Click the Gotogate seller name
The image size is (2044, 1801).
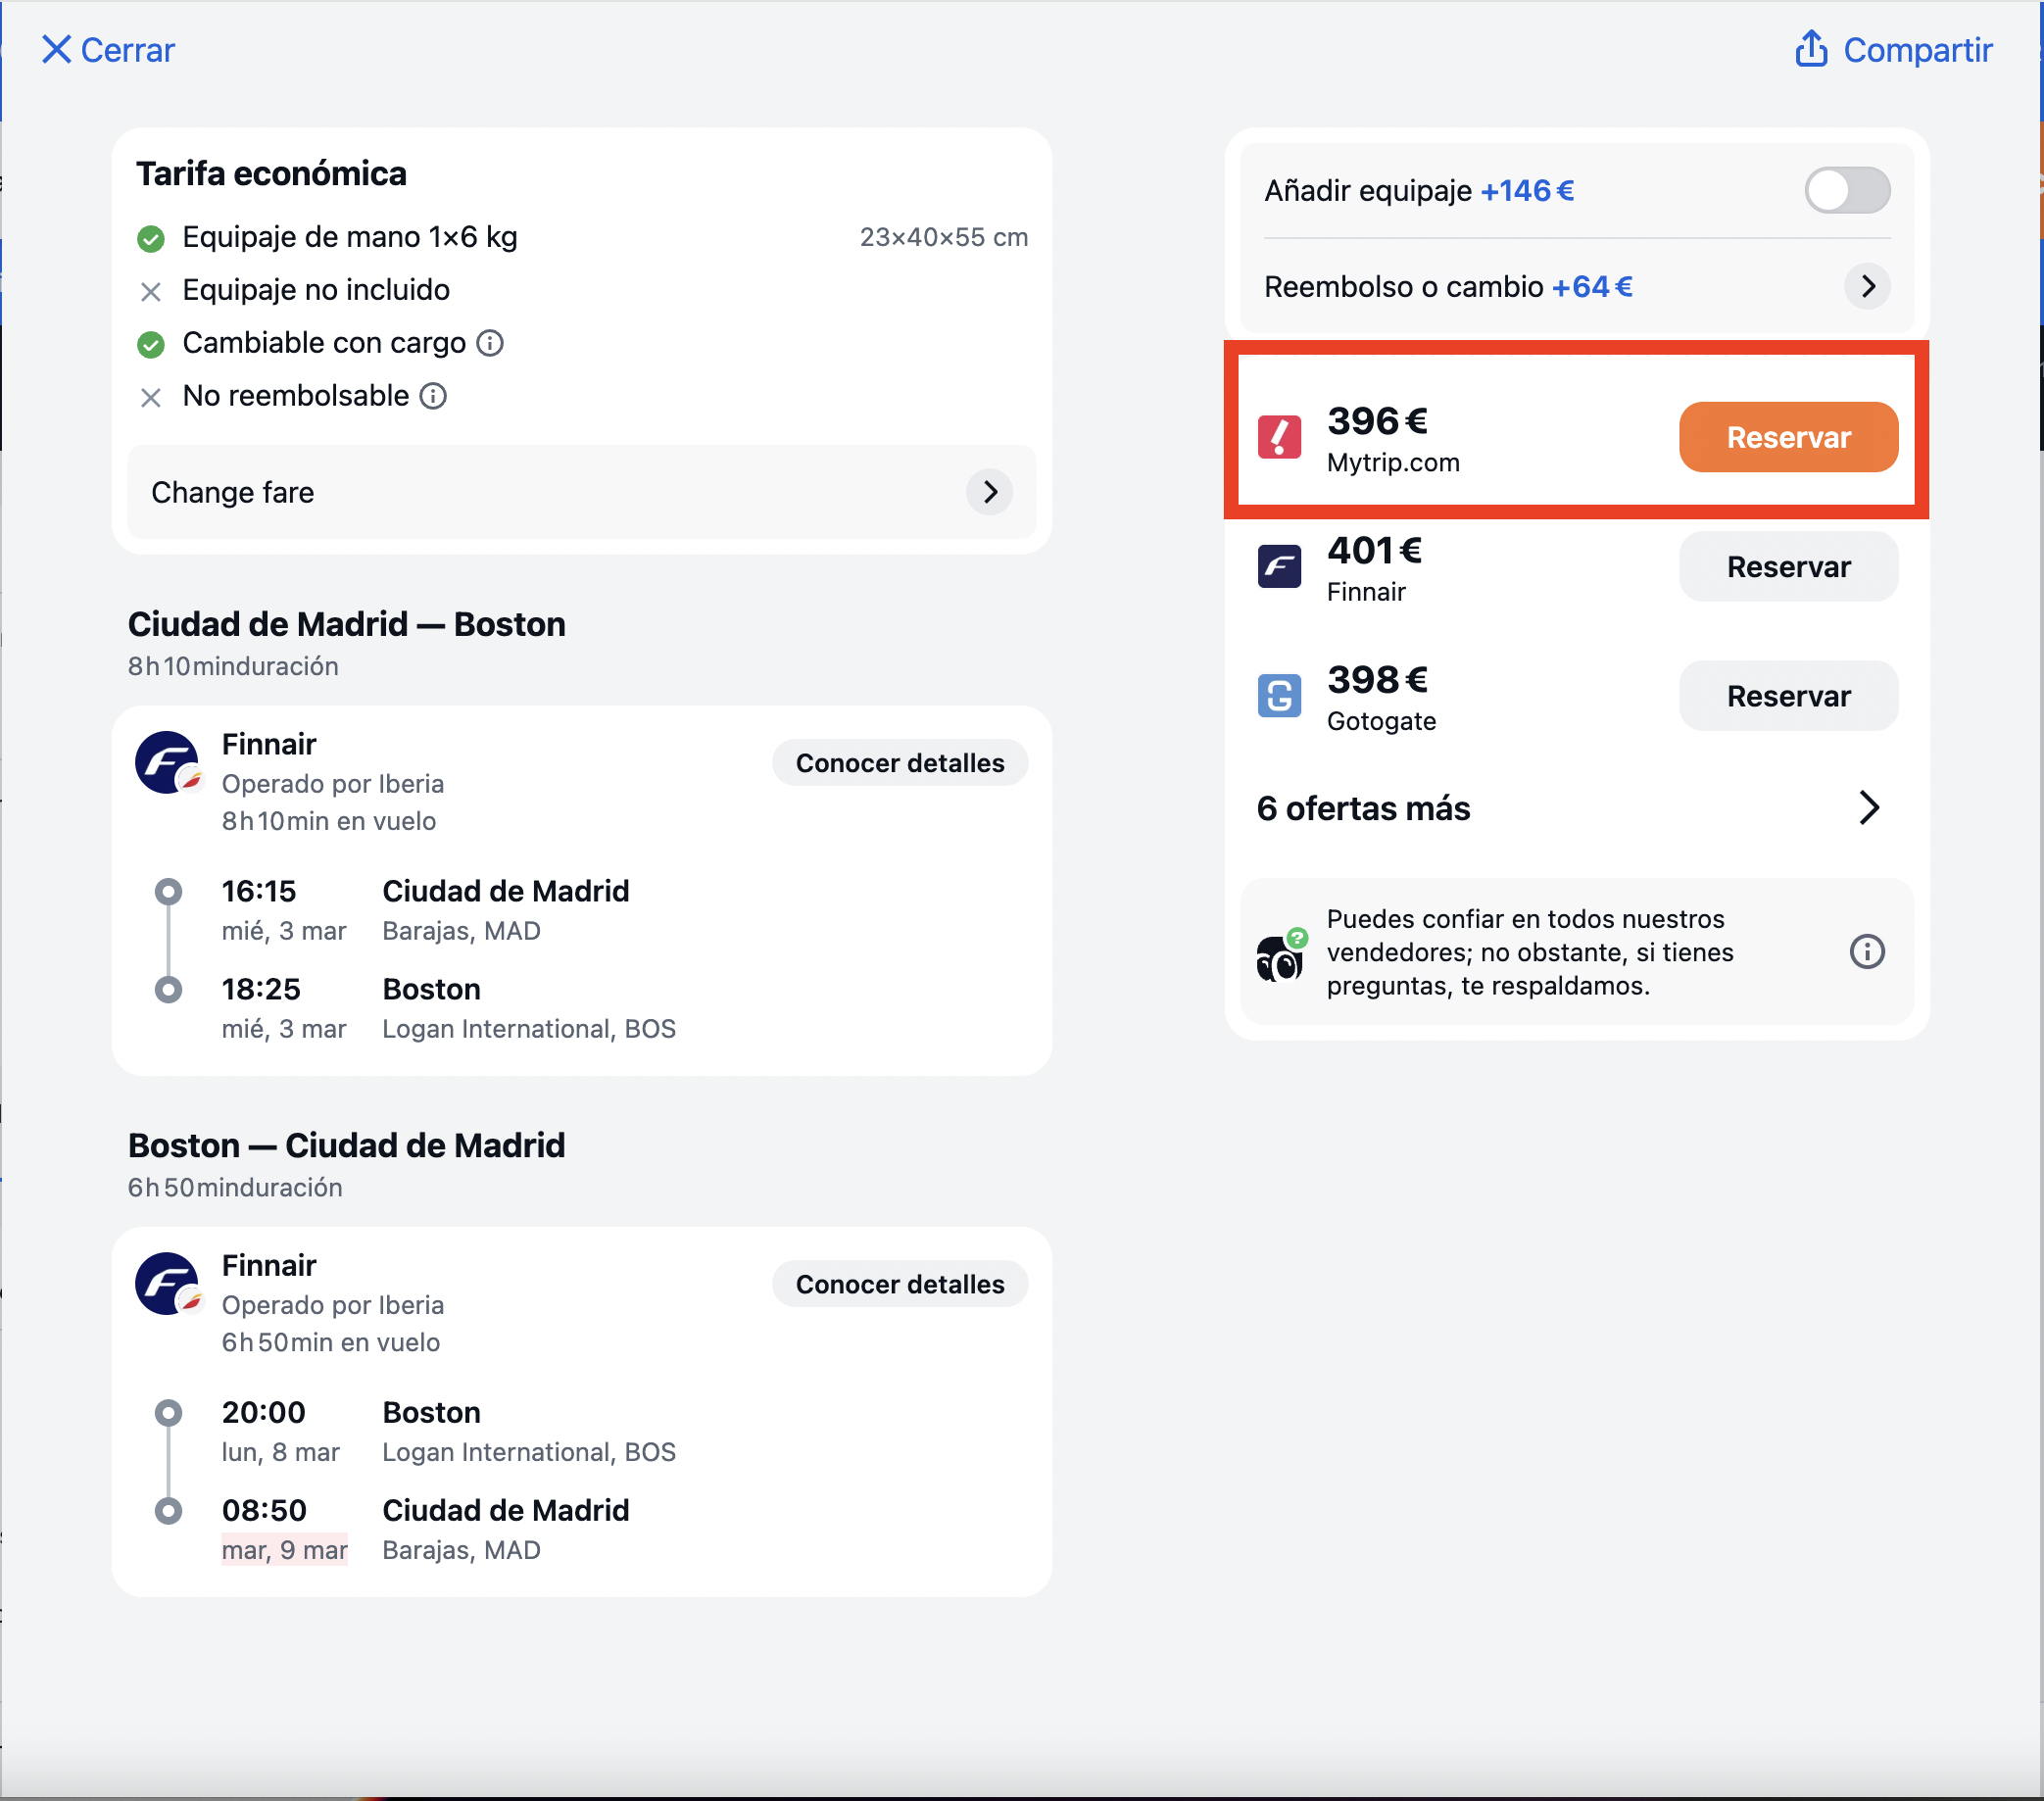pos(1381,721)
